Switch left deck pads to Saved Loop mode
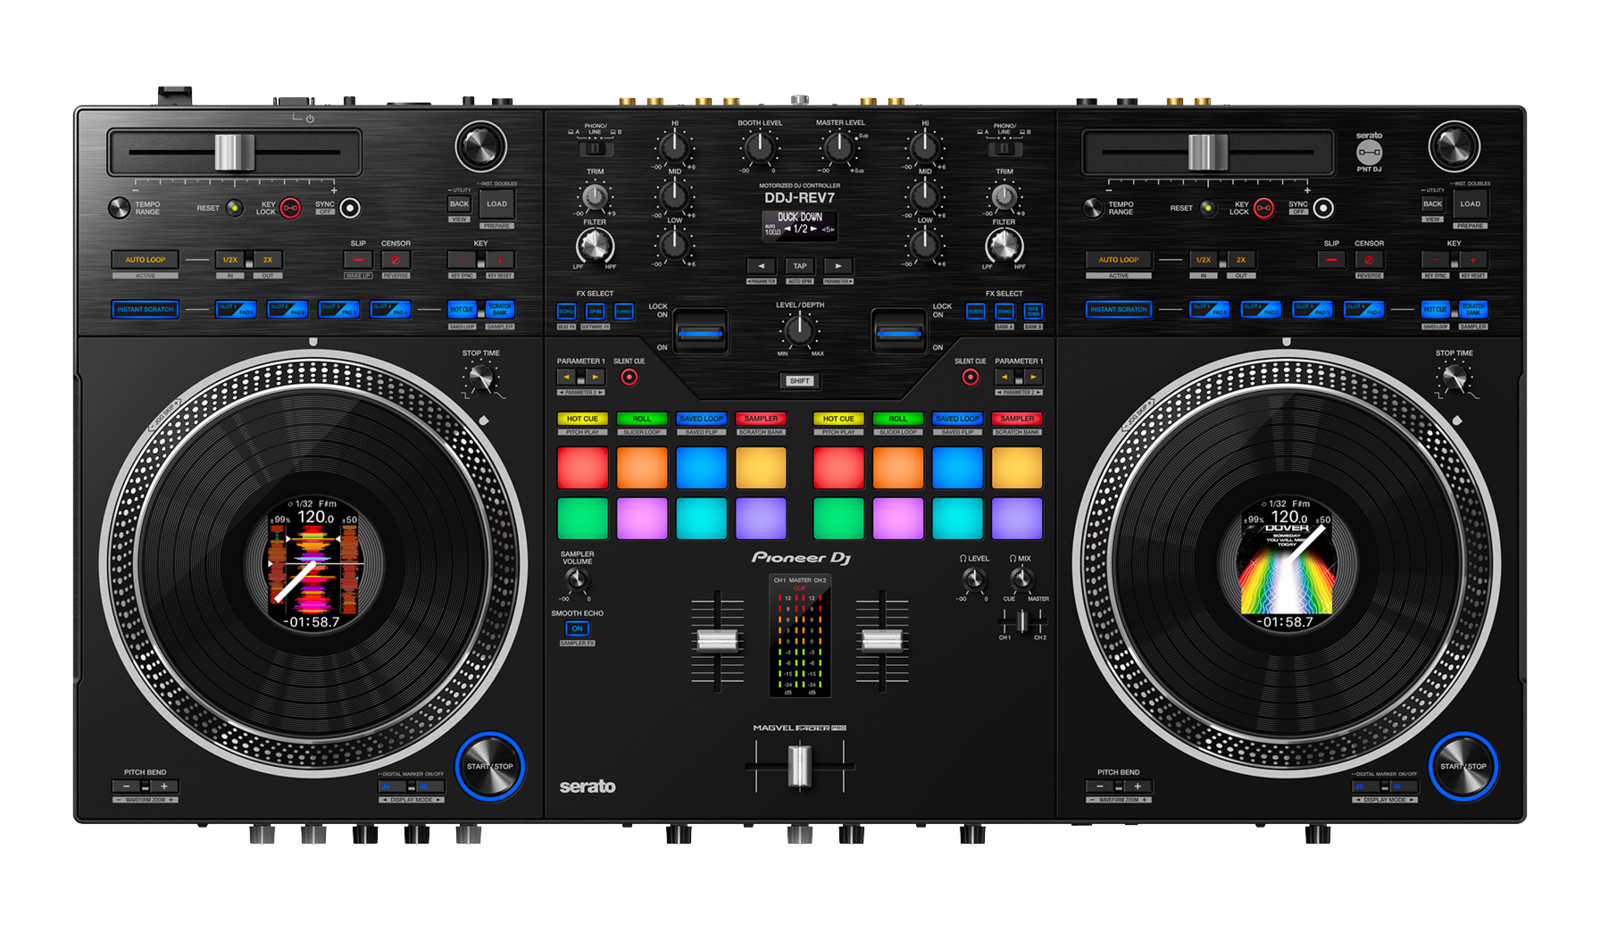The image size is (1600, 932). (x=701, y=419)
